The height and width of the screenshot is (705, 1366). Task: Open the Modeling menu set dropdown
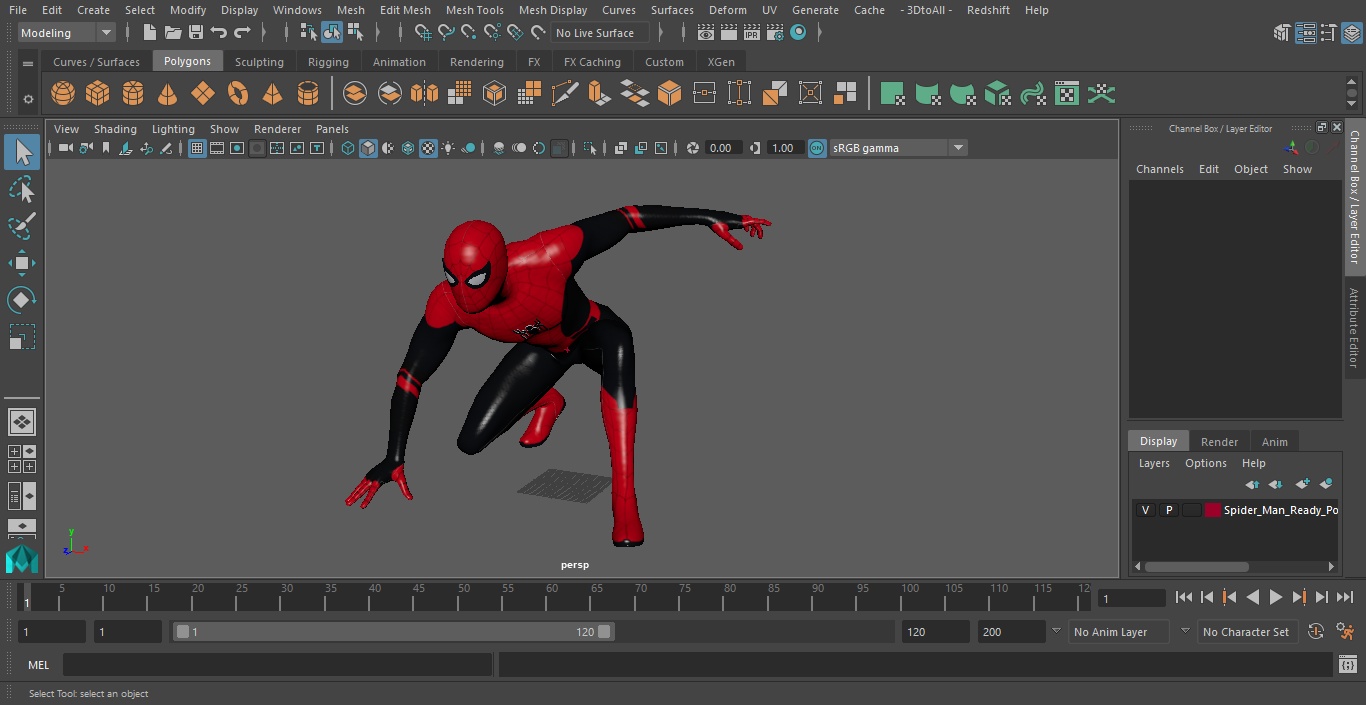67,33
